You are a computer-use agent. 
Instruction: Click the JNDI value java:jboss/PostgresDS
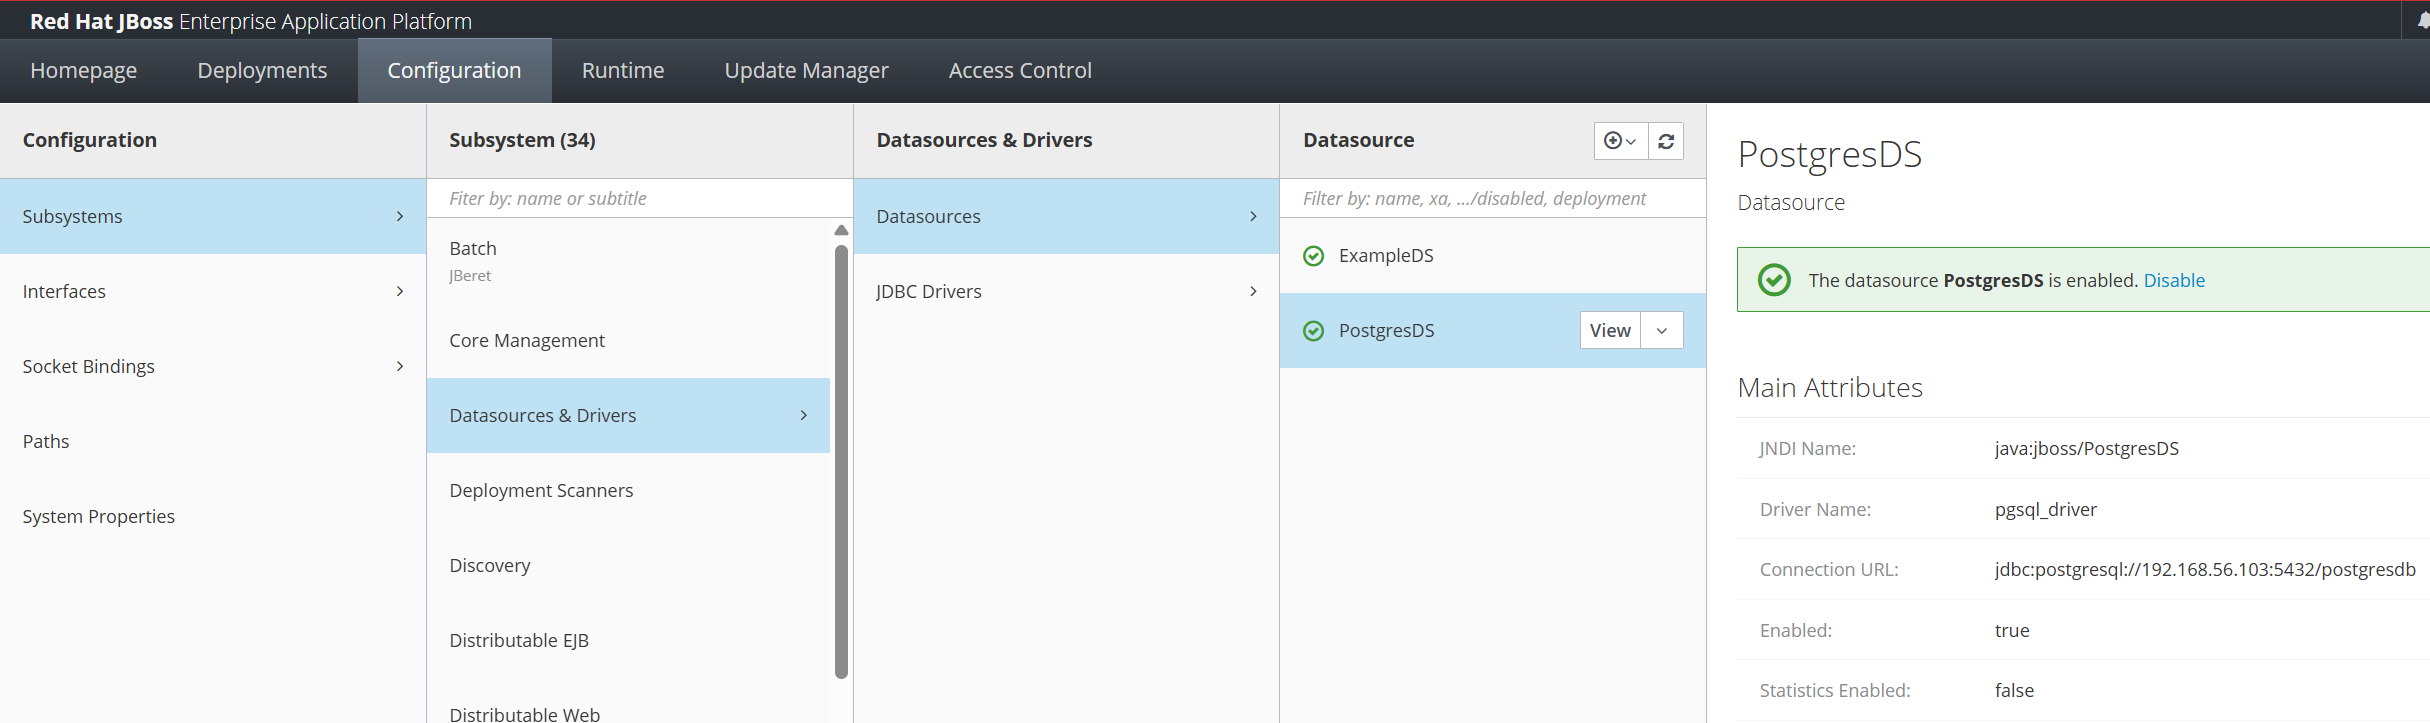(2086, 449)
